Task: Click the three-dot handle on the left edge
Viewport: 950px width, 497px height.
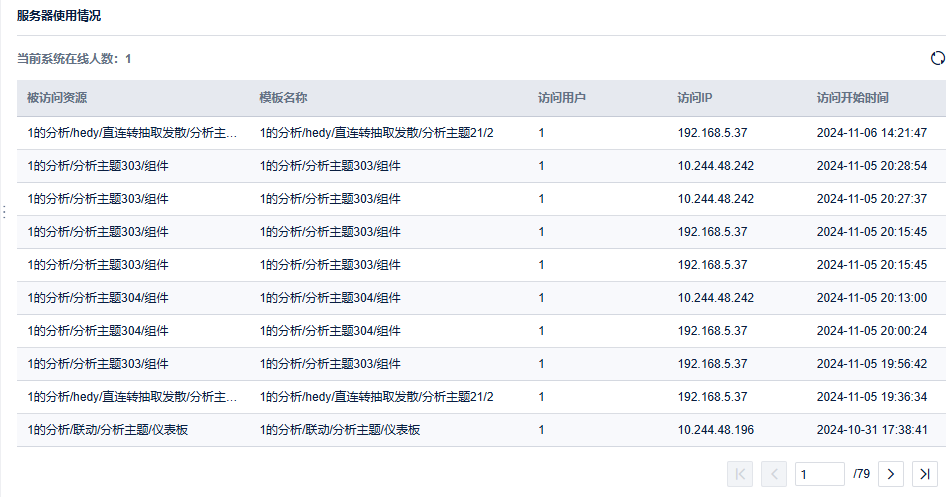Action: point(4,212)
